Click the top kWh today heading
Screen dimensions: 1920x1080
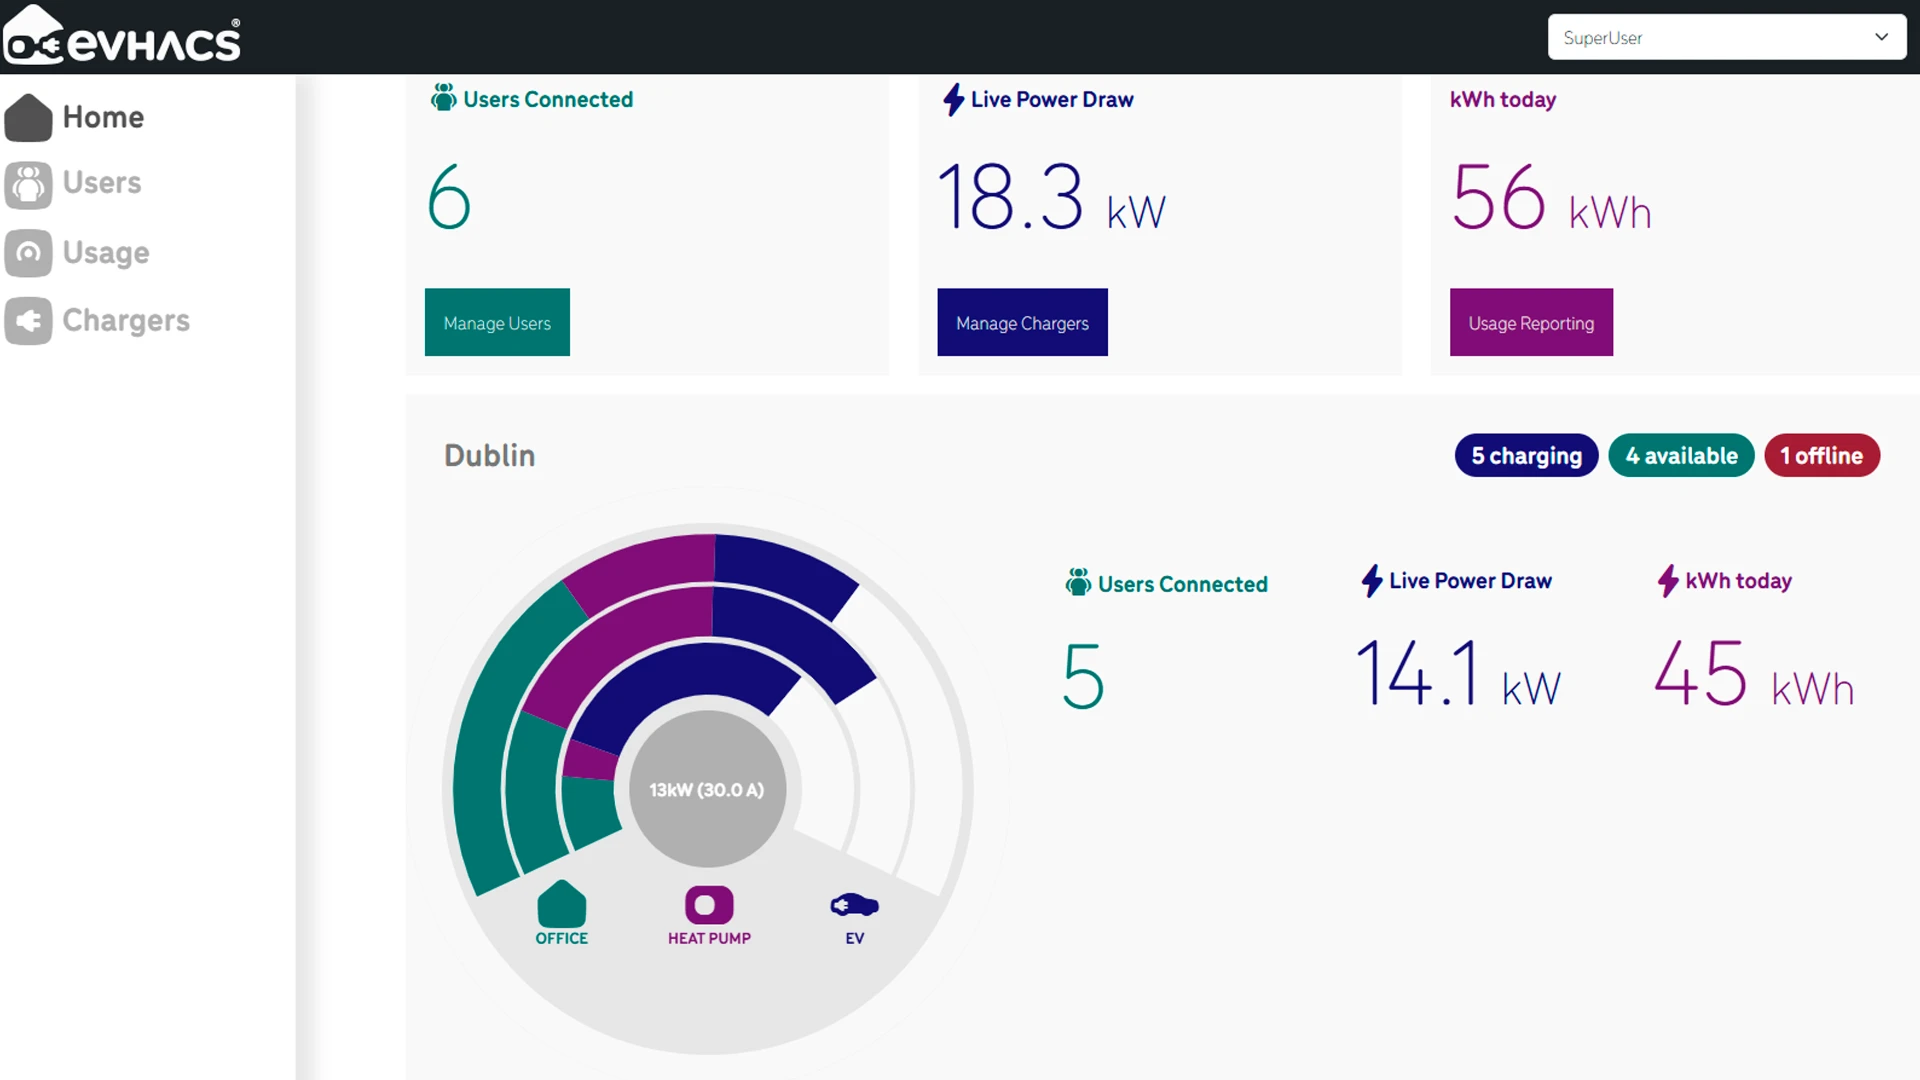click(1503, 99)
